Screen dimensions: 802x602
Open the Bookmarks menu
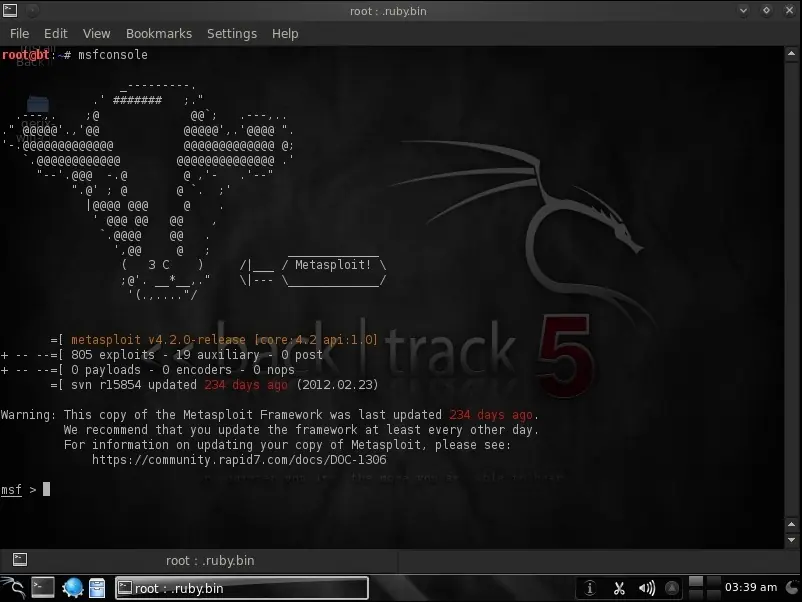[x=159, y=34]
